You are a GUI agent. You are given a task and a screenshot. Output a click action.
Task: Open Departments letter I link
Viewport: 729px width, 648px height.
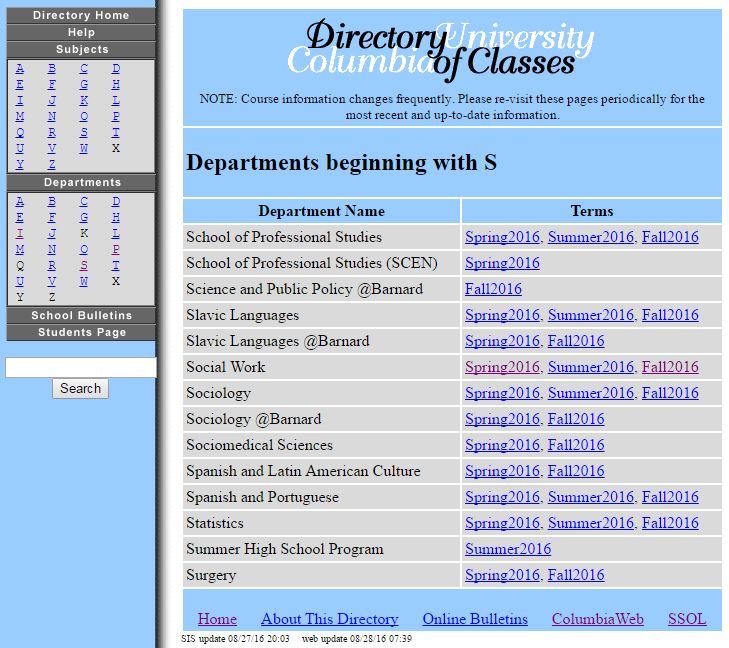20,233
